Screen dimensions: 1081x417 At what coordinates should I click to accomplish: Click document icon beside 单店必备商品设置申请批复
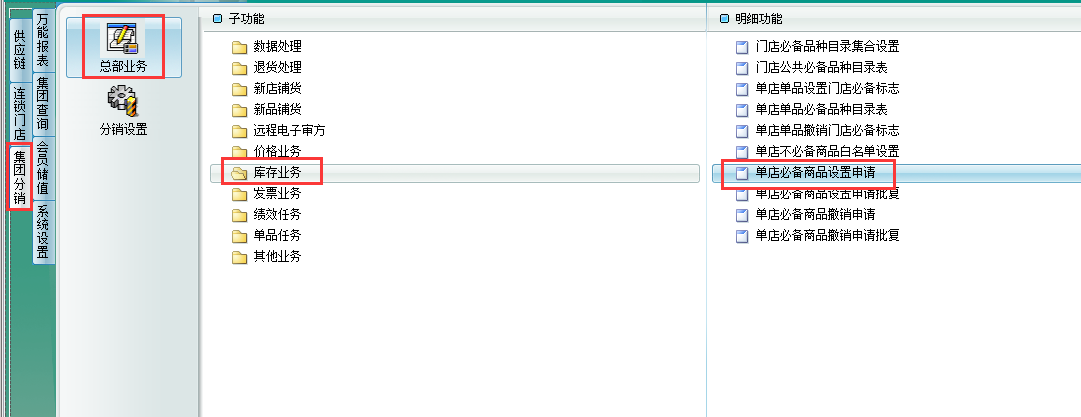(742, 194)
